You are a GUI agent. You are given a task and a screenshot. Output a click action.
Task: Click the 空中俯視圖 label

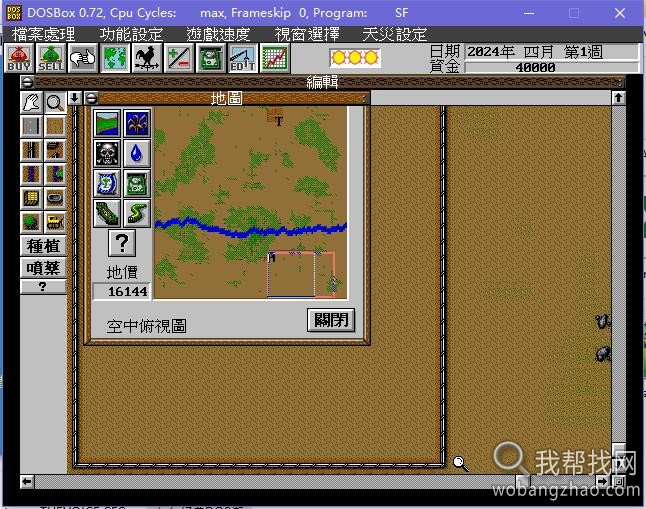pyautogui.click(x=146, y=326)
